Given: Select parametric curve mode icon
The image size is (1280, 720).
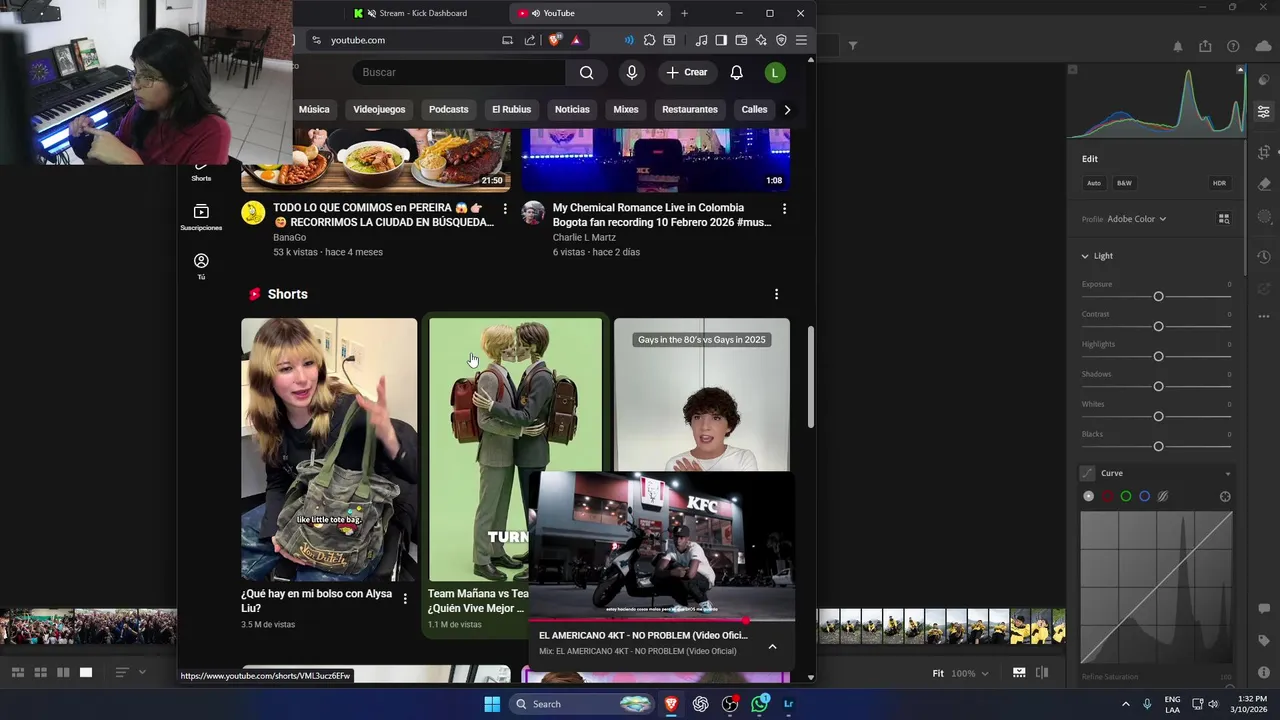Looking at the screenshot, I should tap(1163, 496).
